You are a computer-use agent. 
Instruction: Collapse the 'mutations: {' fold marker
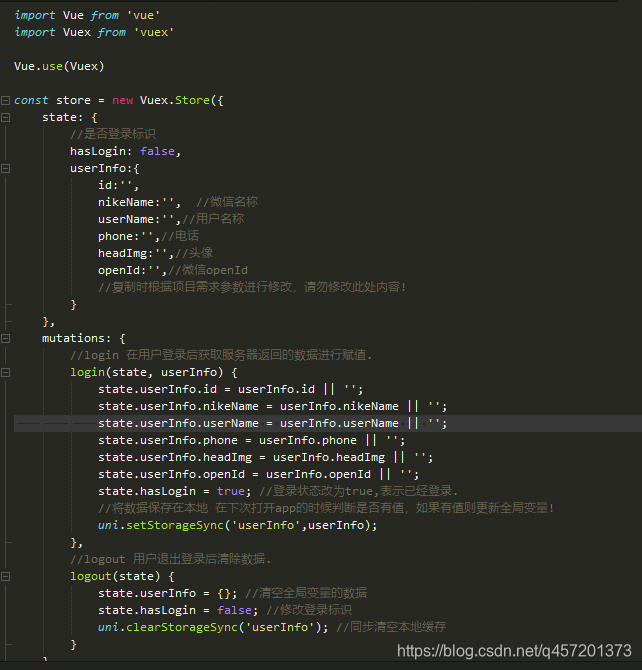(x=6, y=338)
